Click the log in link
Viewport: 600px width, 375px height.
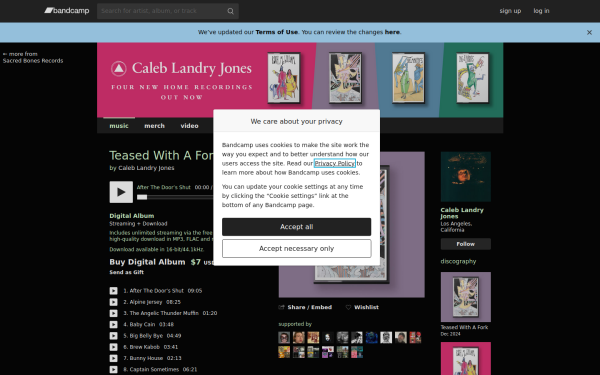click(541, 11)
